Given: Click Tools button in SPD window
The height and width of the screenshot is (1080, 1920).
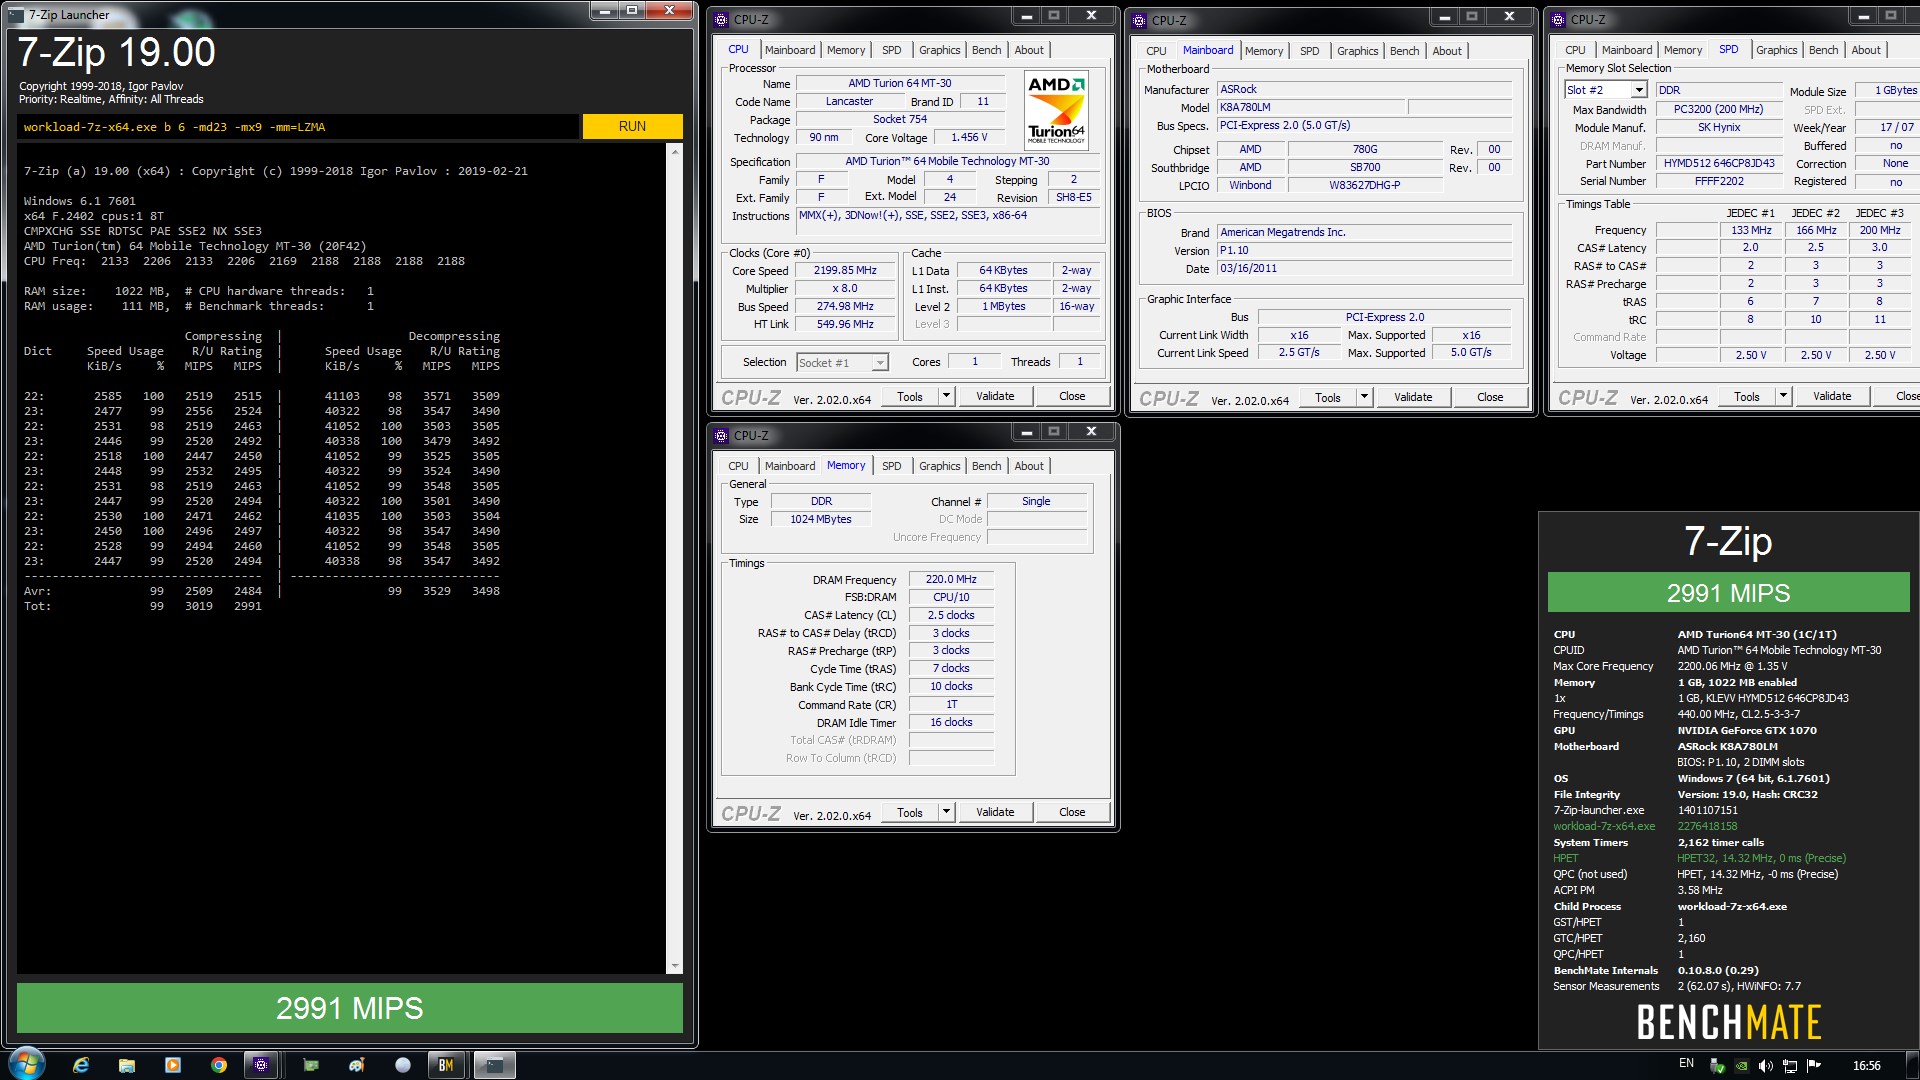Looking at the screenshot, I should click(1746, 396).
